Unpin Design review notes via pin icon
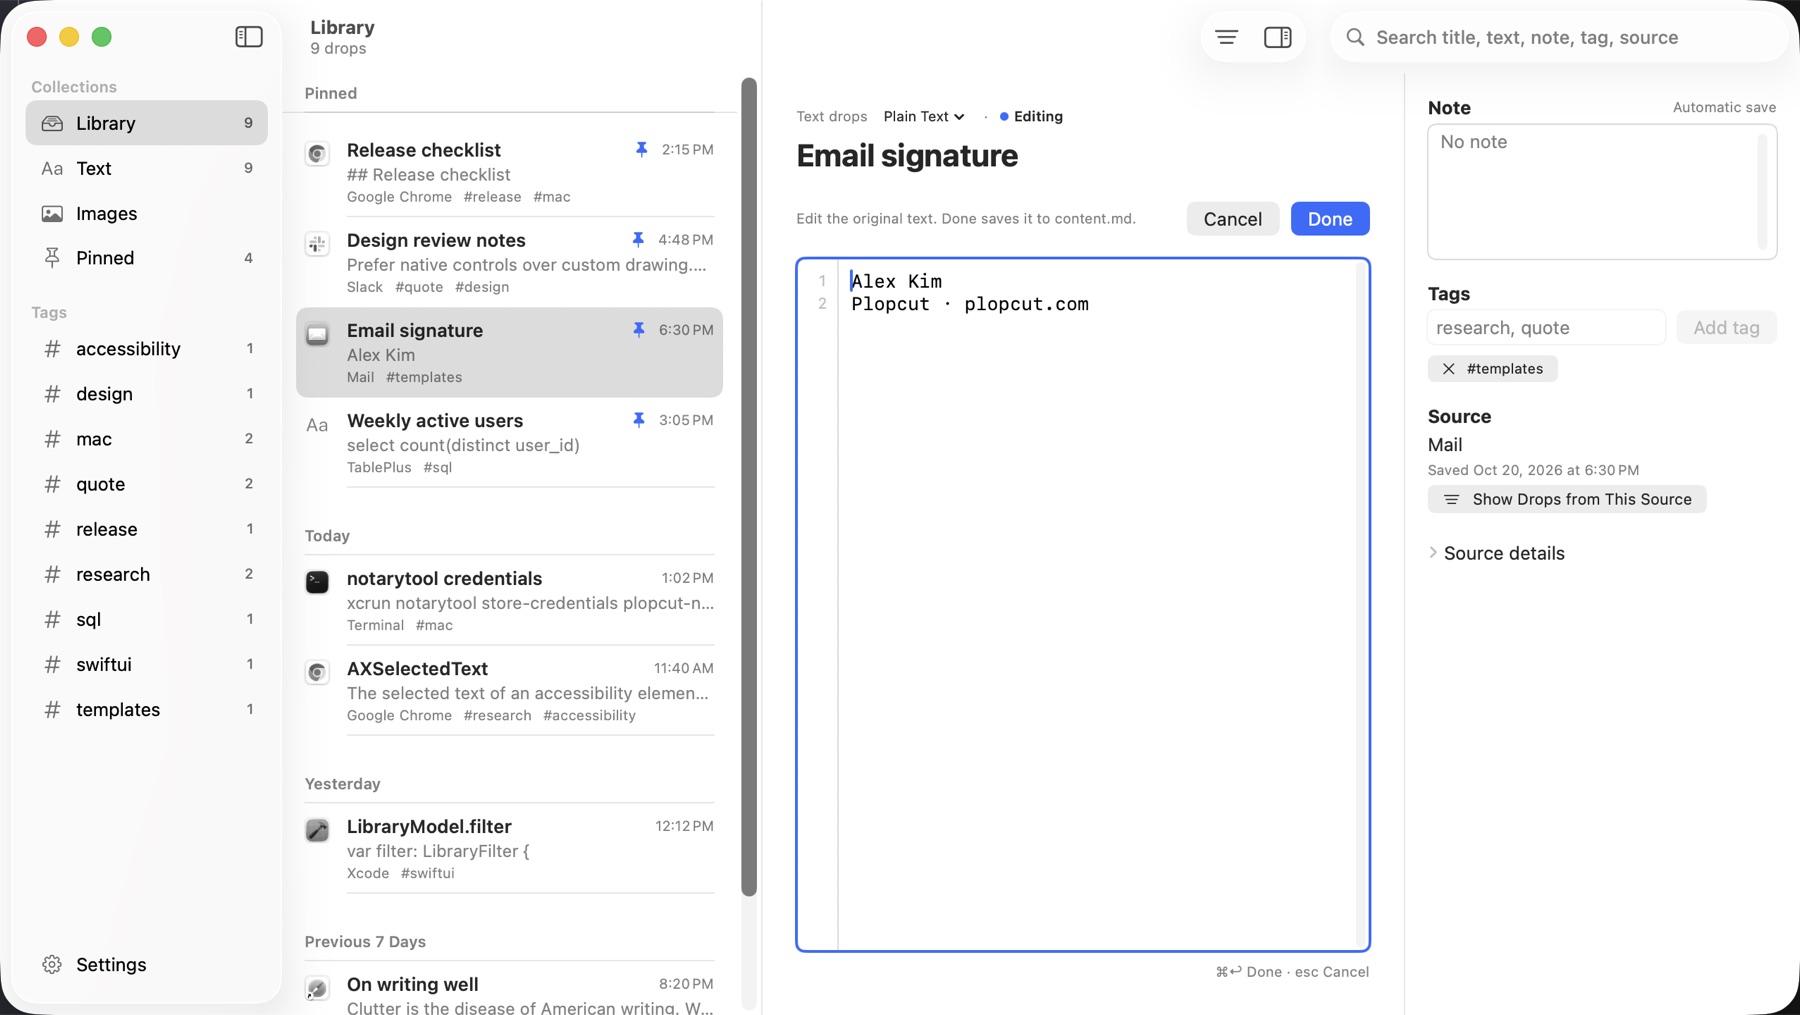This screenshot has height=1015, width=1800. pos(638,239)
